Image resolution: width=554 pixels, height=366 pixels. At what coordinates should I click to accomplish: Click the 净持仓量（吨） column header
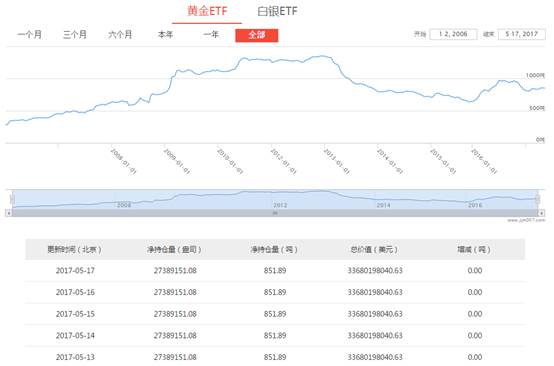point(274,249)
